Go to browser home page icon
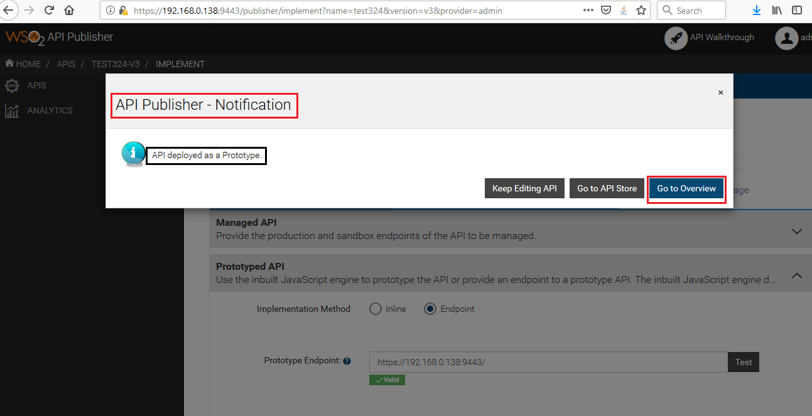This screenshot has height=416, width=812. [x=69, y=10]
